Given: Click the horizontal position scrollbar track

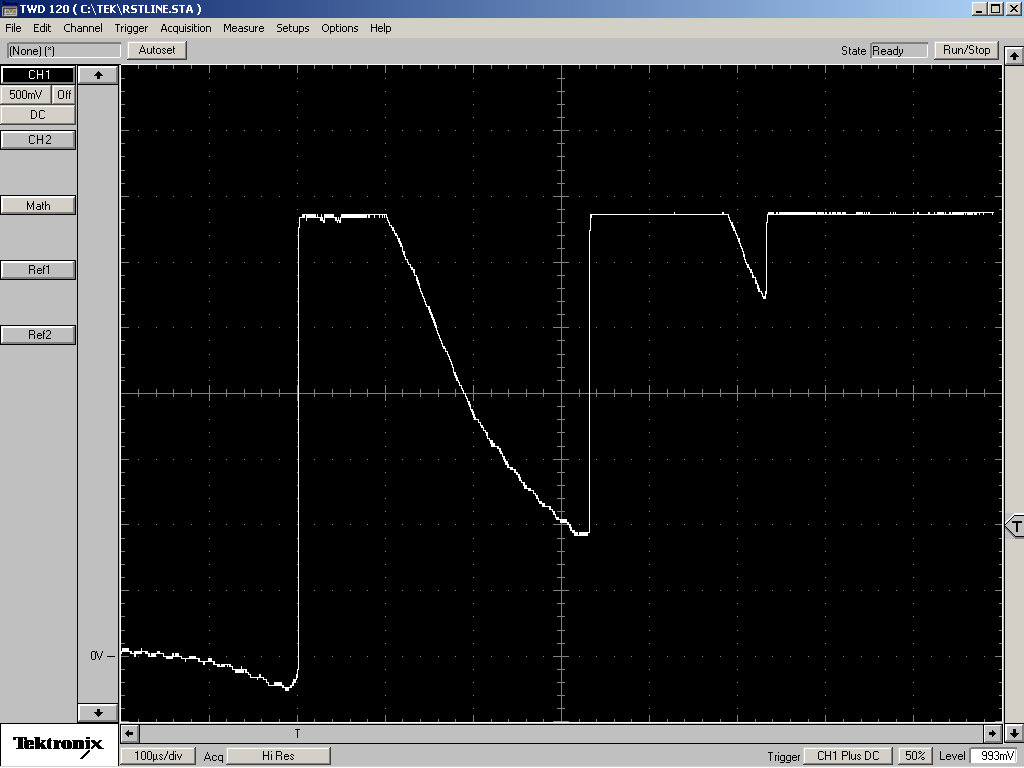Looking at the screenshot, I should click(x=561, y=733).
